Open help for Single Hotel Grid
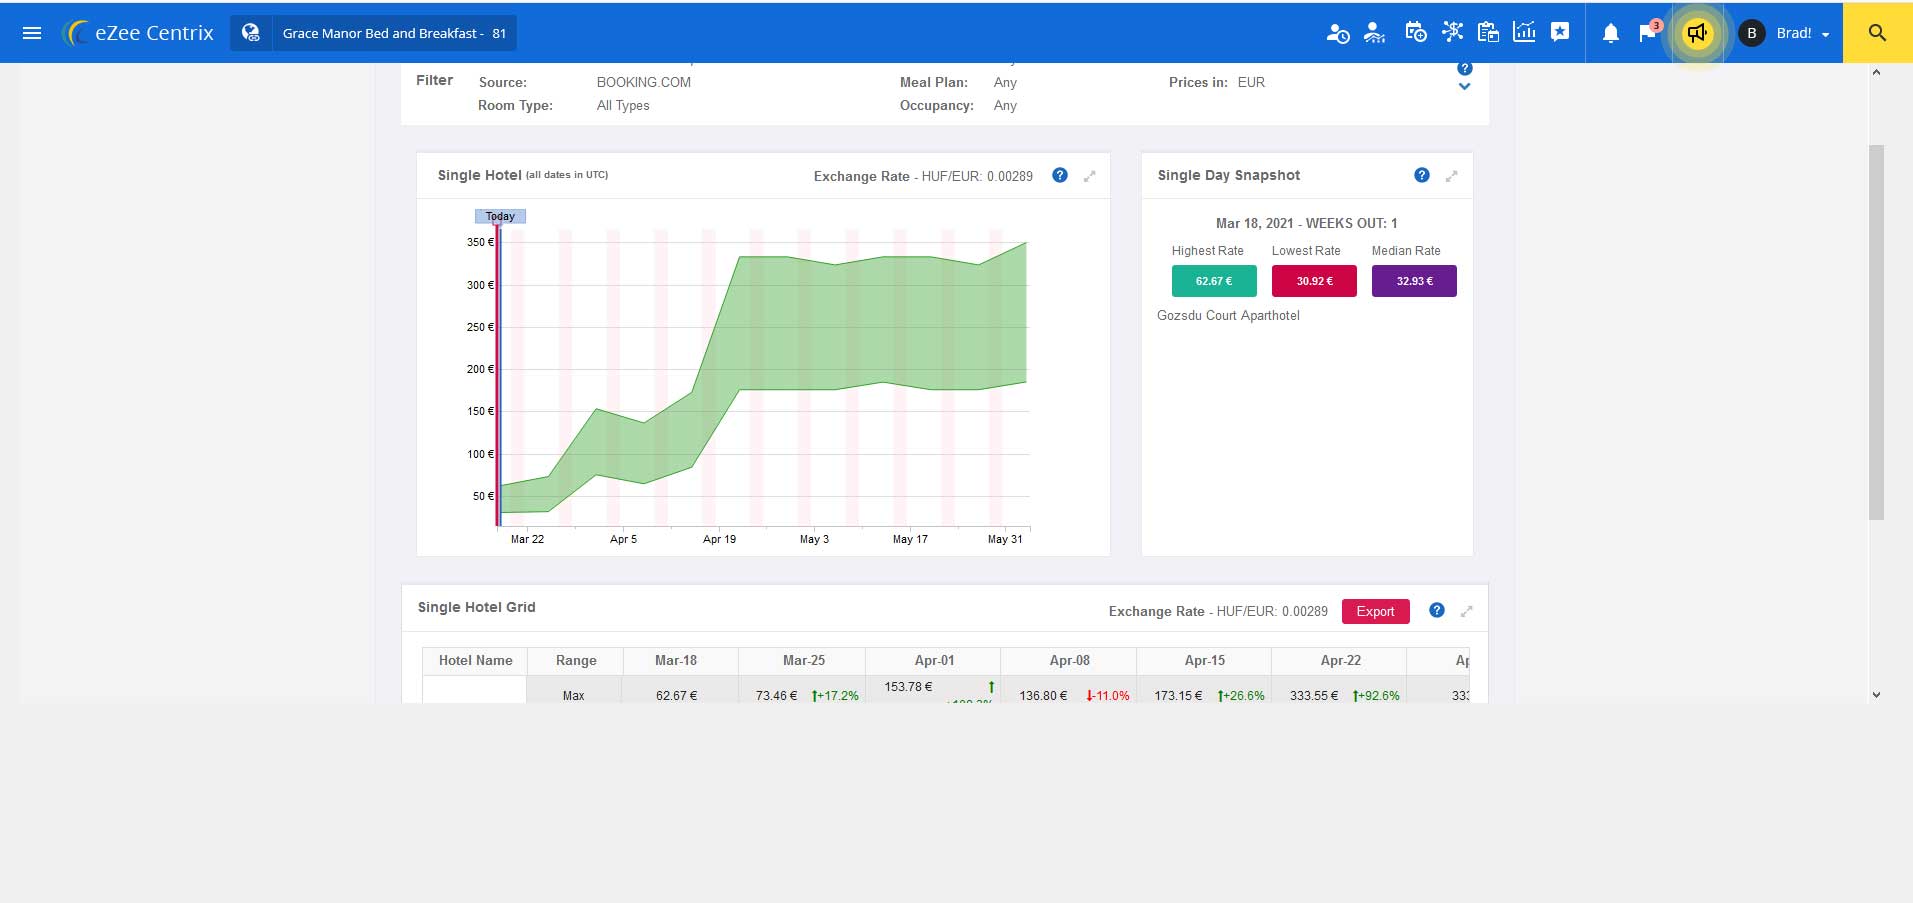The image size is (1913, 903). tap(1437, 610)
